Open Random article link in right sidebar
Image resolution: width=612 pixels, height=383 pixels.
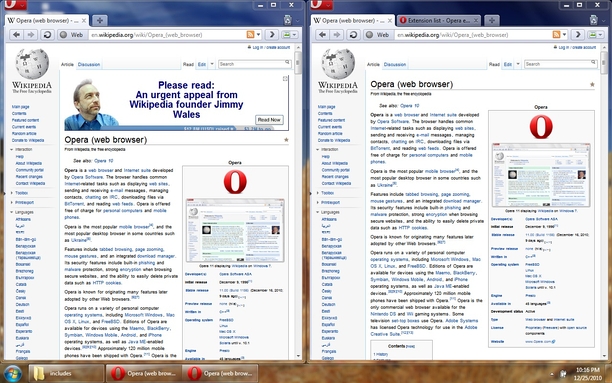[x=330, y=134]
